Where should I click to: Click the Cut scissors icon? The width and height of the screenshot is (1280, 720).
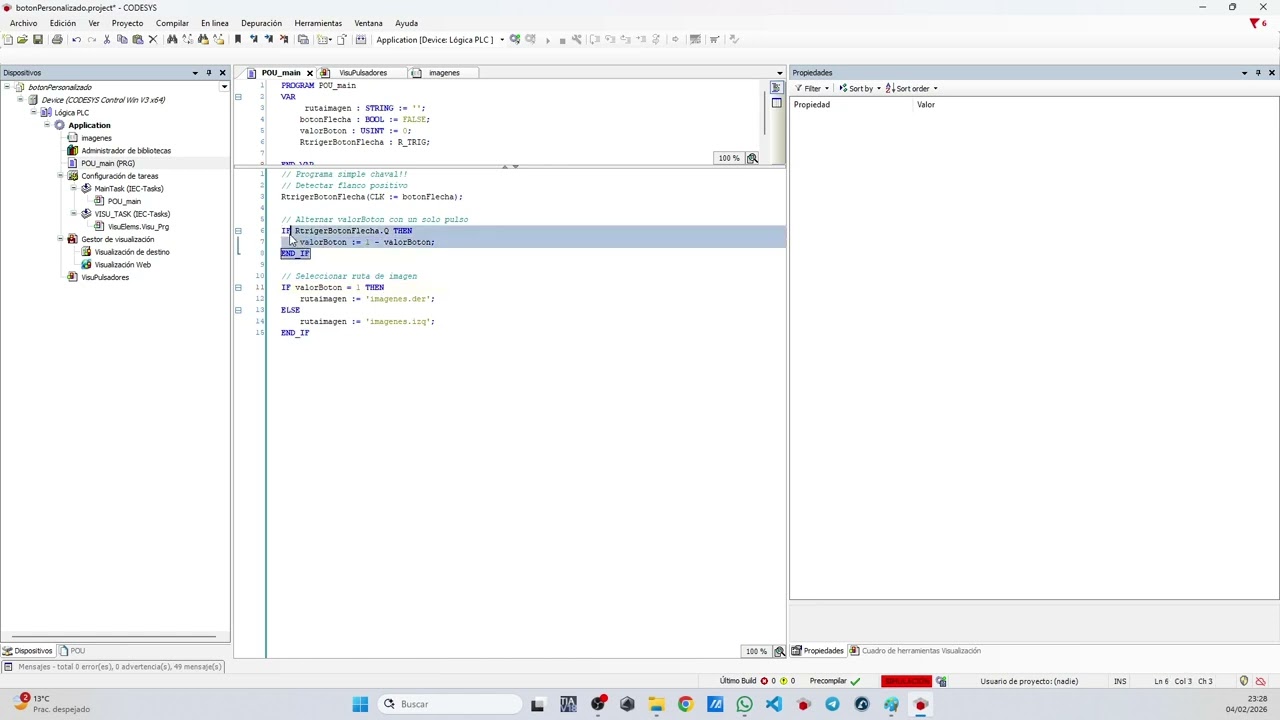click(107, 39)
